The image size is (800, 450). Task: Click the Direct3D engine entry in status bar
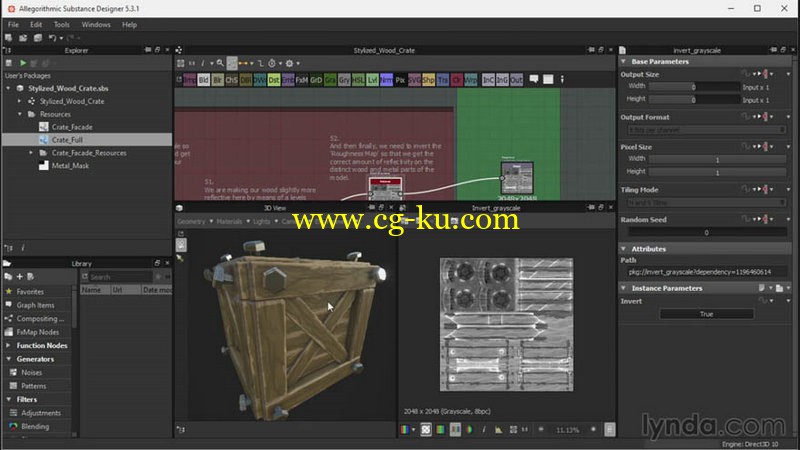pos(749,444)
